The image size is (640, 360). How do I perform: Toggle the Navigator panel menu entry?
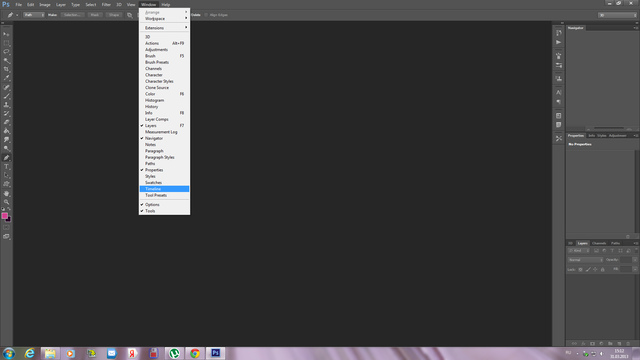coord(164,138)
